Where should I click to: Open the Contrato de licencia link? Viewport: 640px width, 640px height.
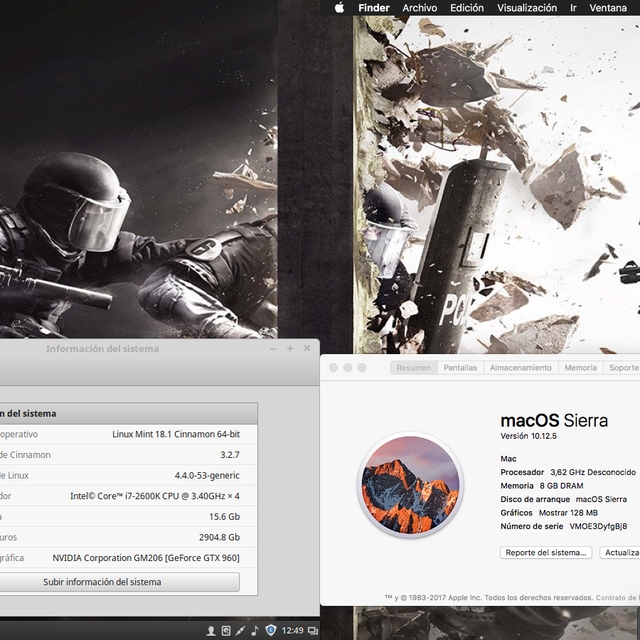pos(618,598)
